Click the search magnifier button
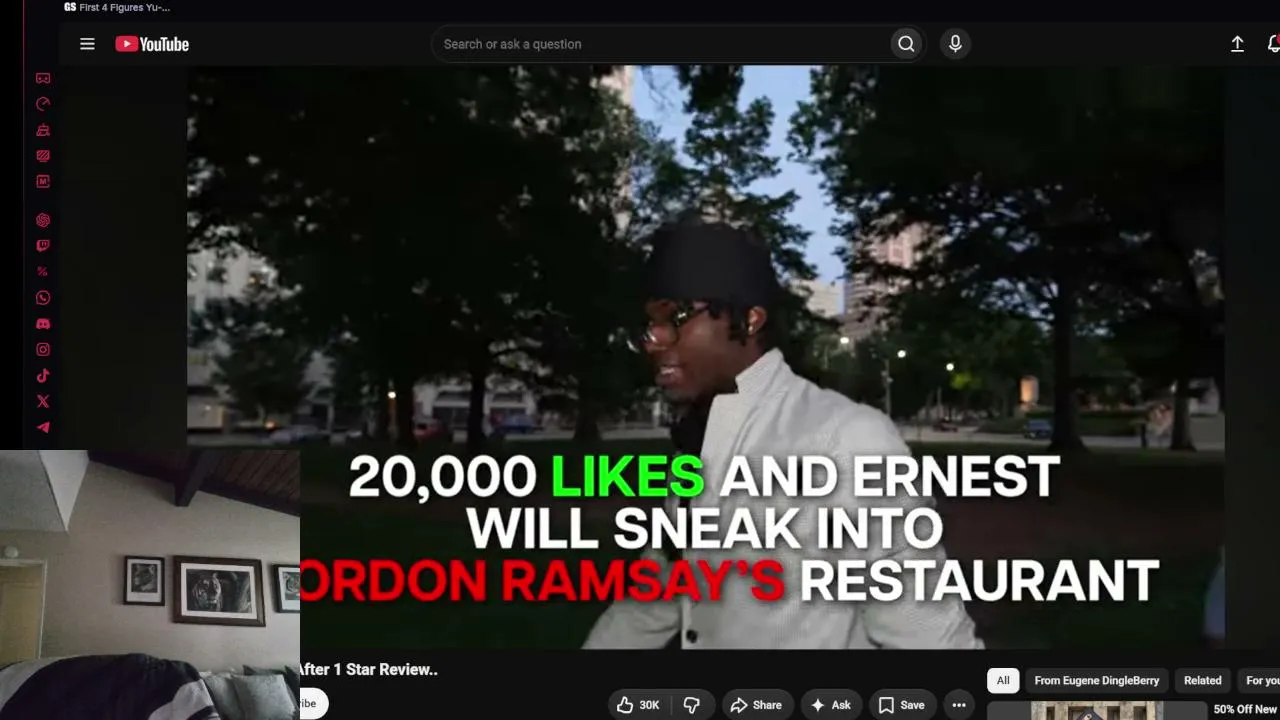This screenshot has width=1280, height=720. tap(906, 44)
